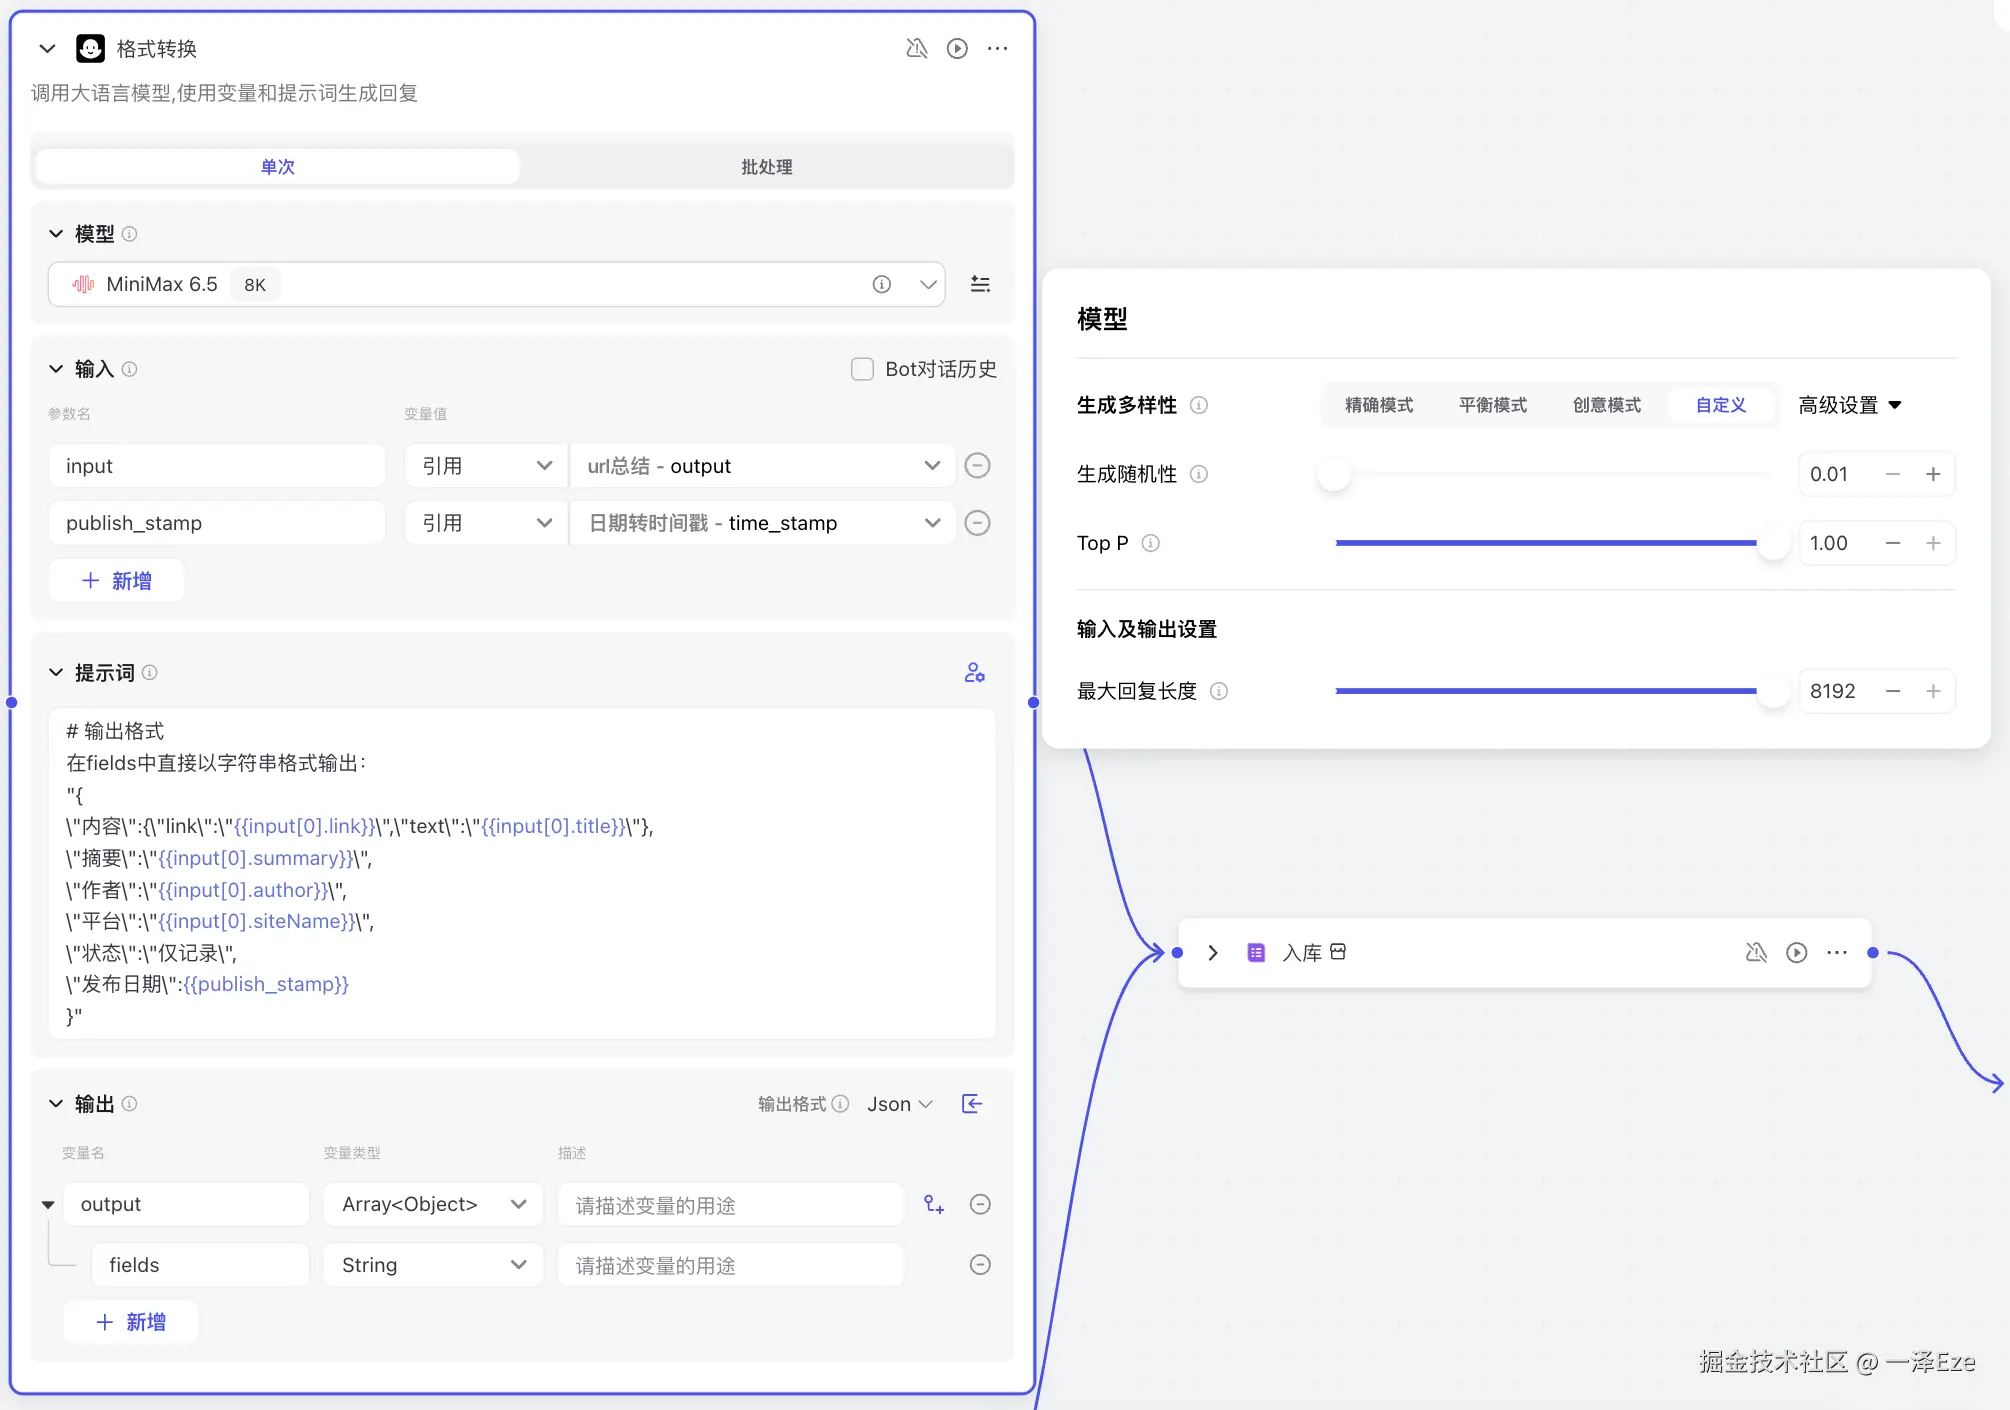Click the warning icon in 格式转换 header

916,49
